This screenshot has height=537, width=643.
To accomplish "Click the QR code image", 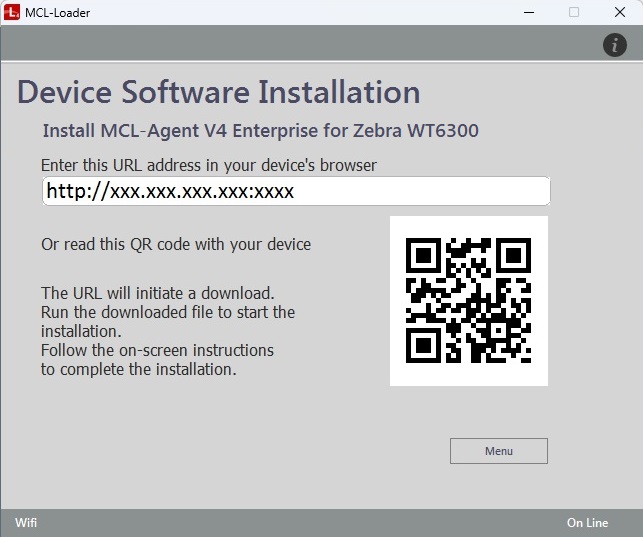I will coord(469,301).
